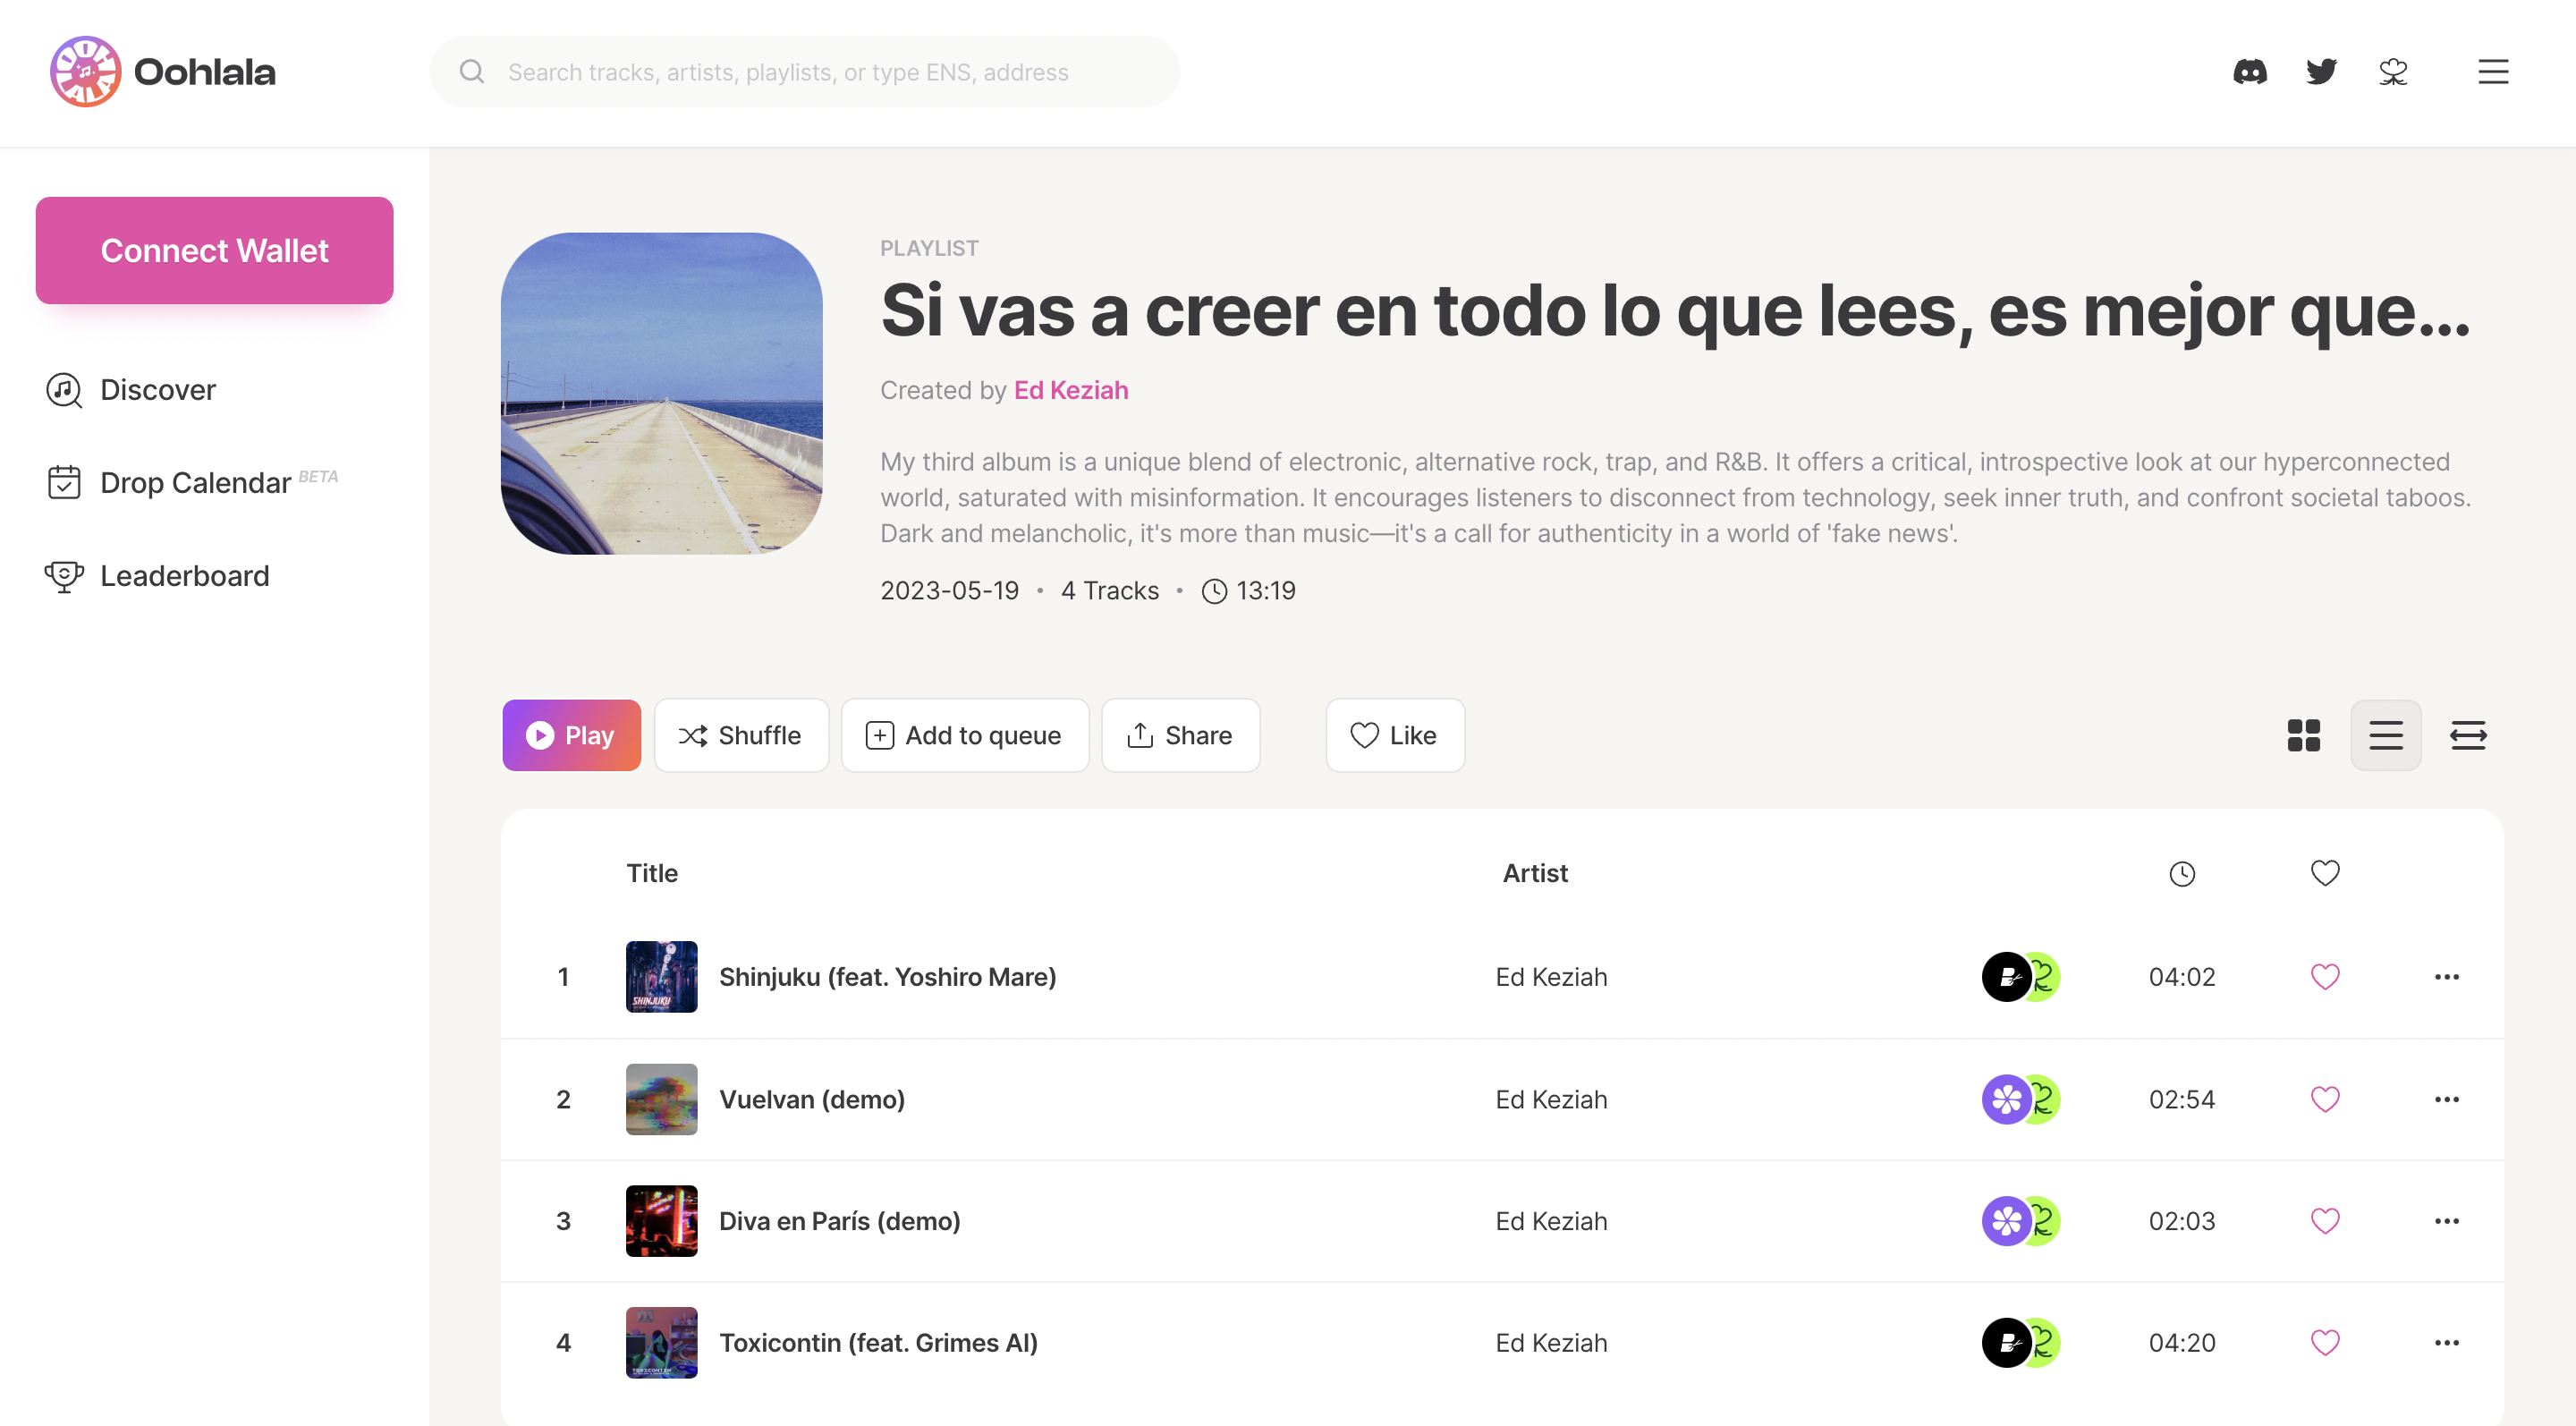Image resolution: width=2576 pixels, height=1426 pixels.
Task: Click the search magnifier icon
Action: pos(472,71)
